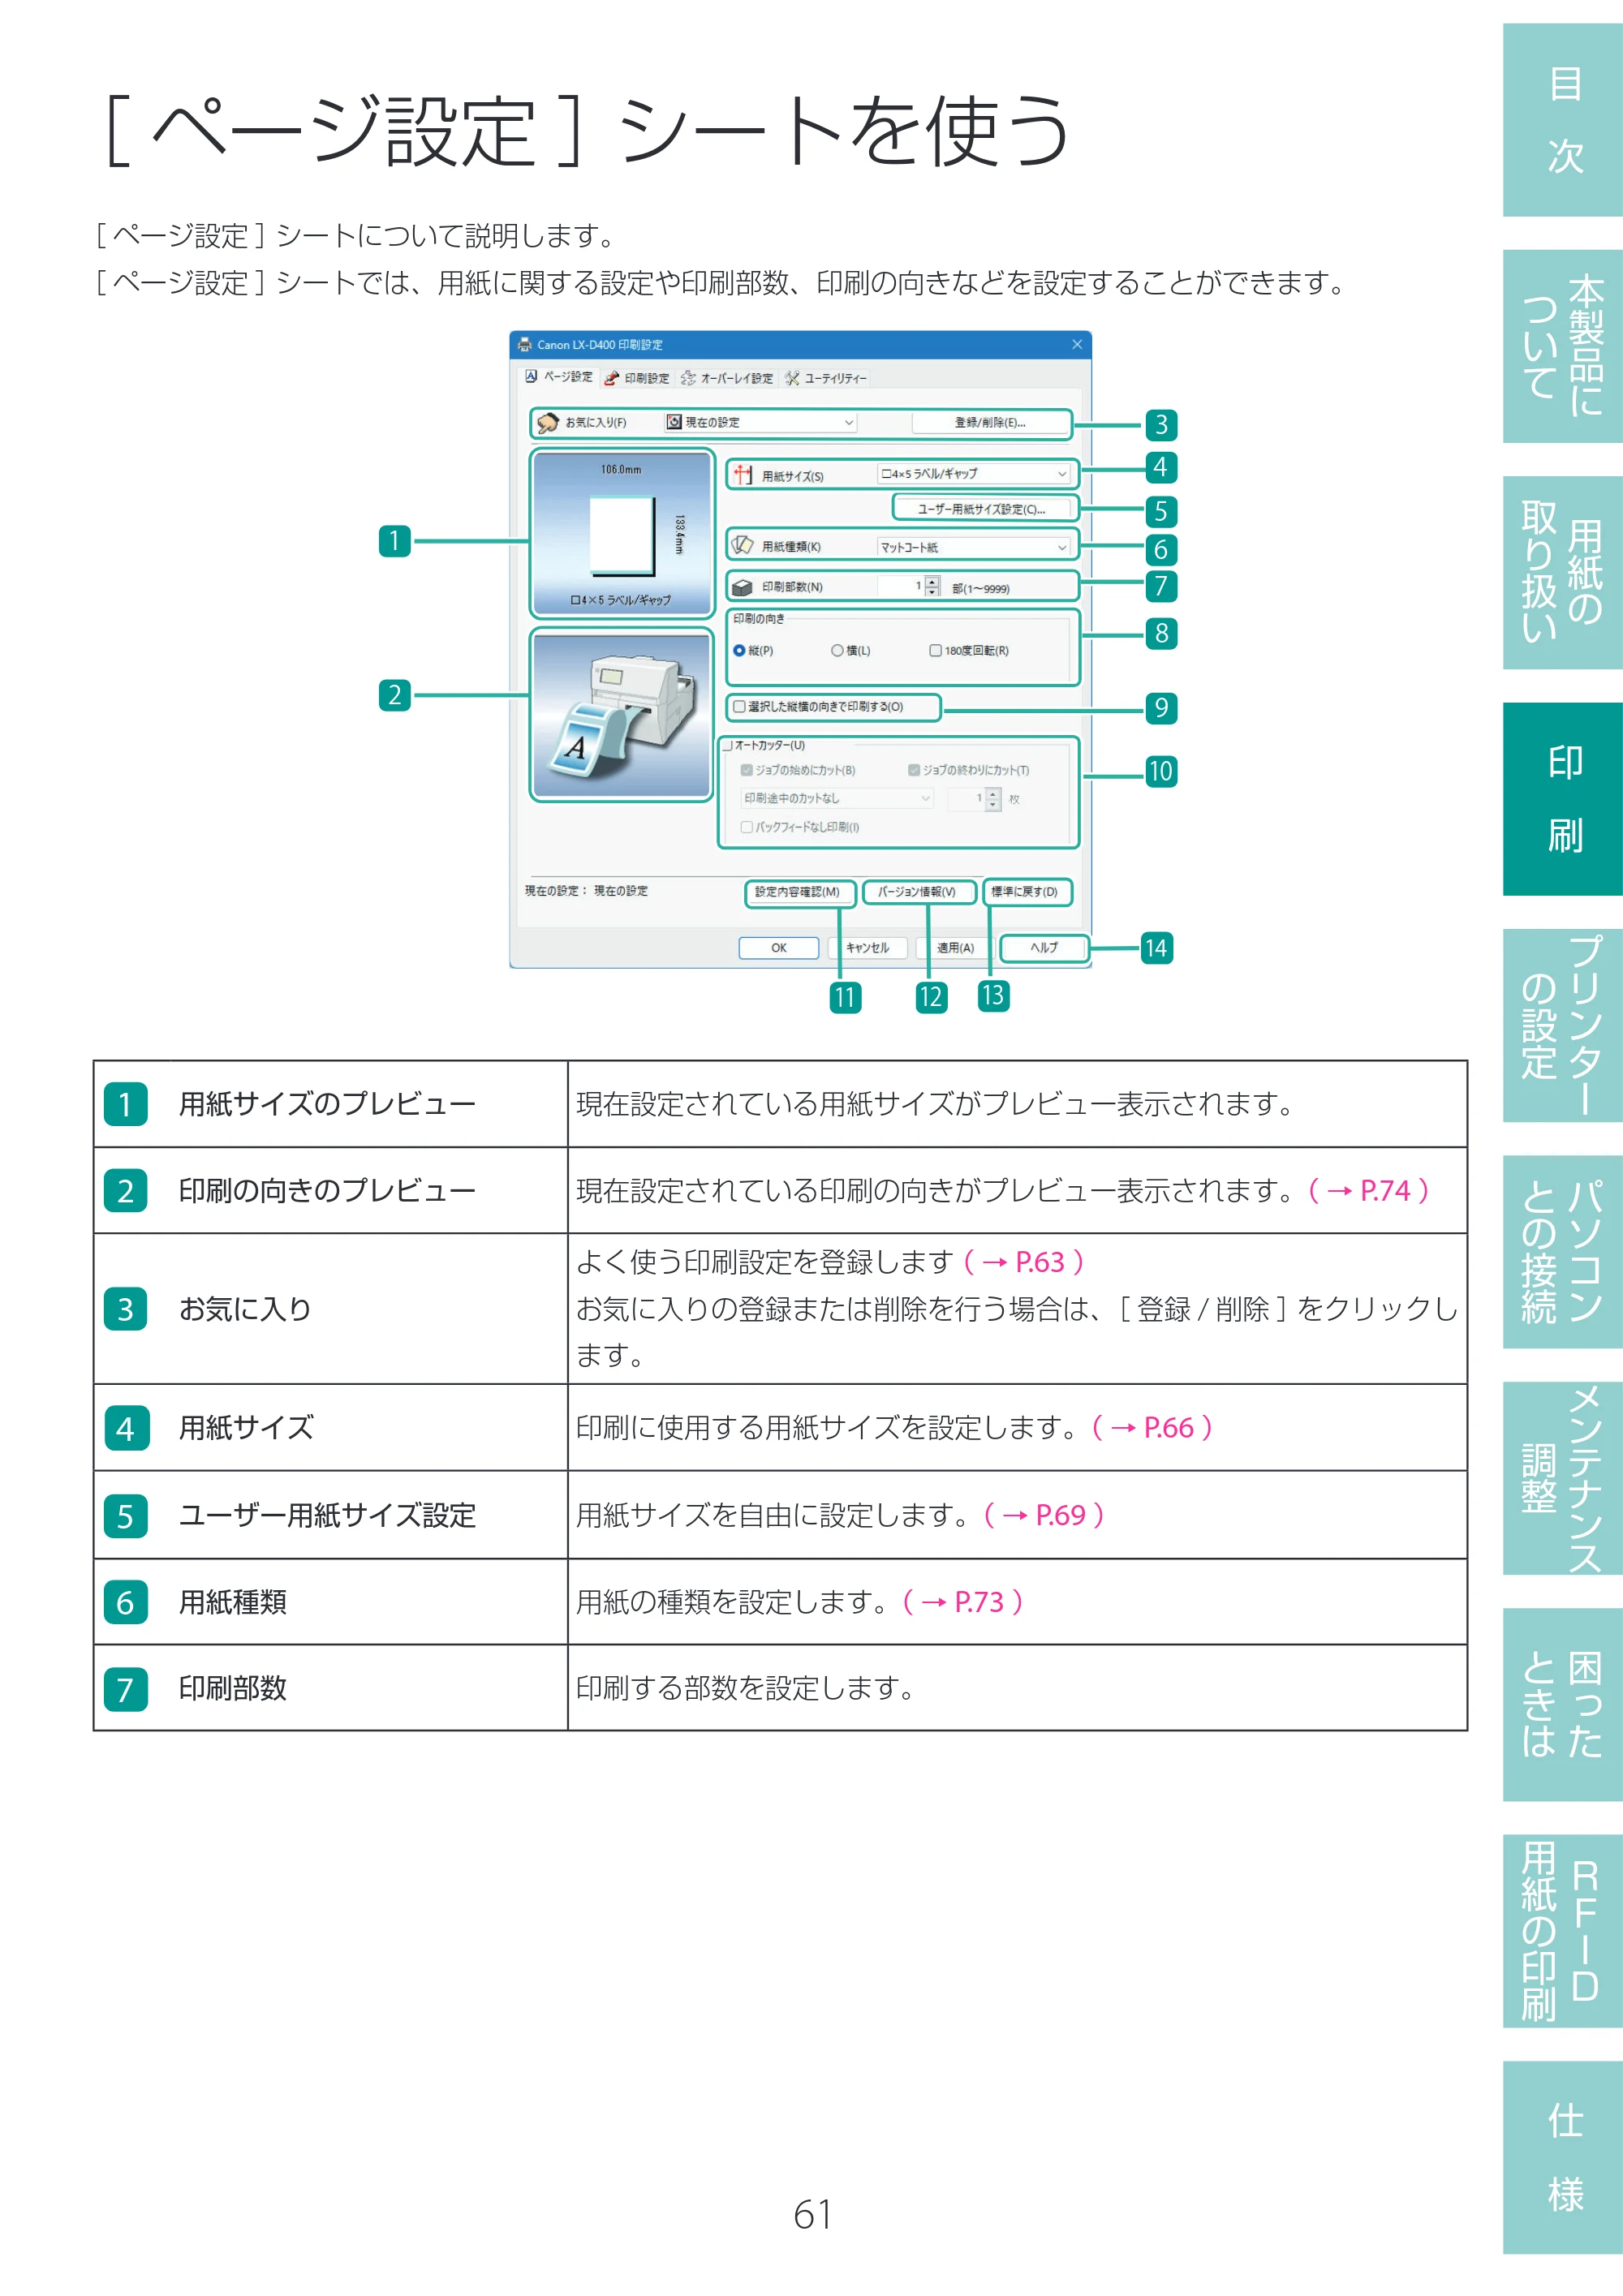Select the 縦(P) portrait radio button
This screenshot has width=1623, height=2296.
pyautogui.click(x=739, y=651)
